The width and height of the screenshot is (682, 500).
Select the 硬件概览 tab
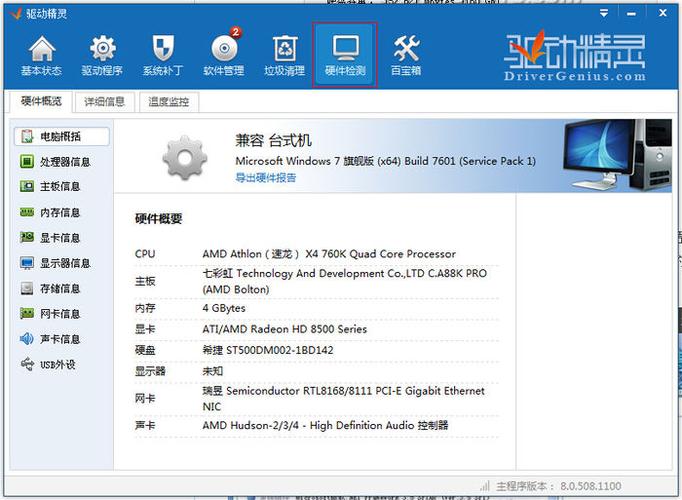pos(41,102)
